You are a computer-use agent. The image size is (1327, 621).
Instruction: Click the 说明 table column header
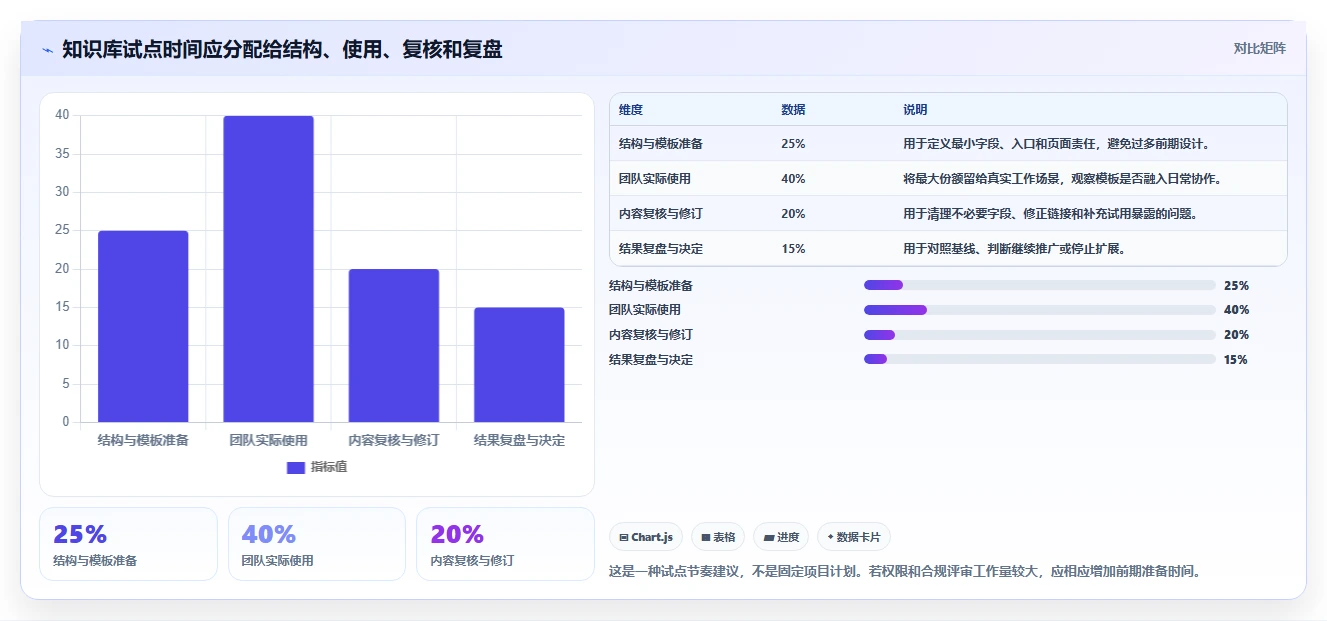(915, 110)
